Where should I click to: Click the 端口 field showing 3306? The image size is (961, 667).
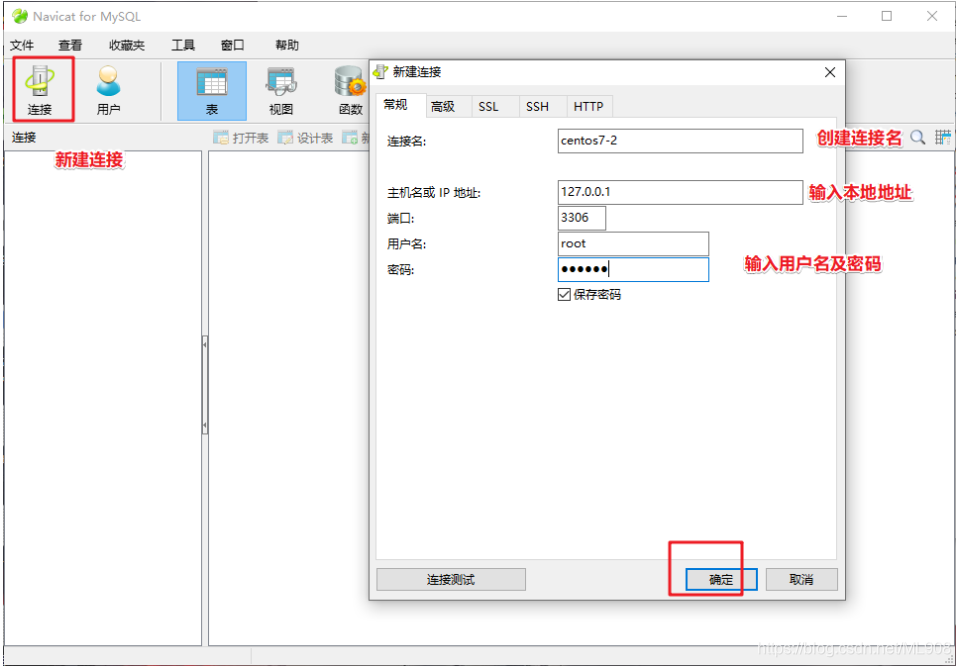582,218
